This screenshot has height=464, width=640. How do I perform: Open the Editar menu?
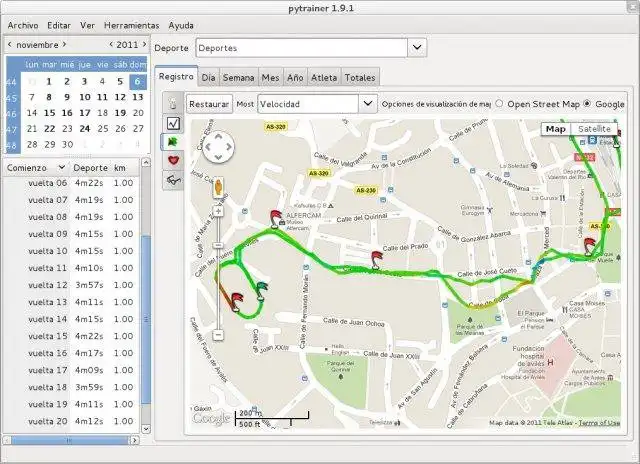click(x=59, y=25)
